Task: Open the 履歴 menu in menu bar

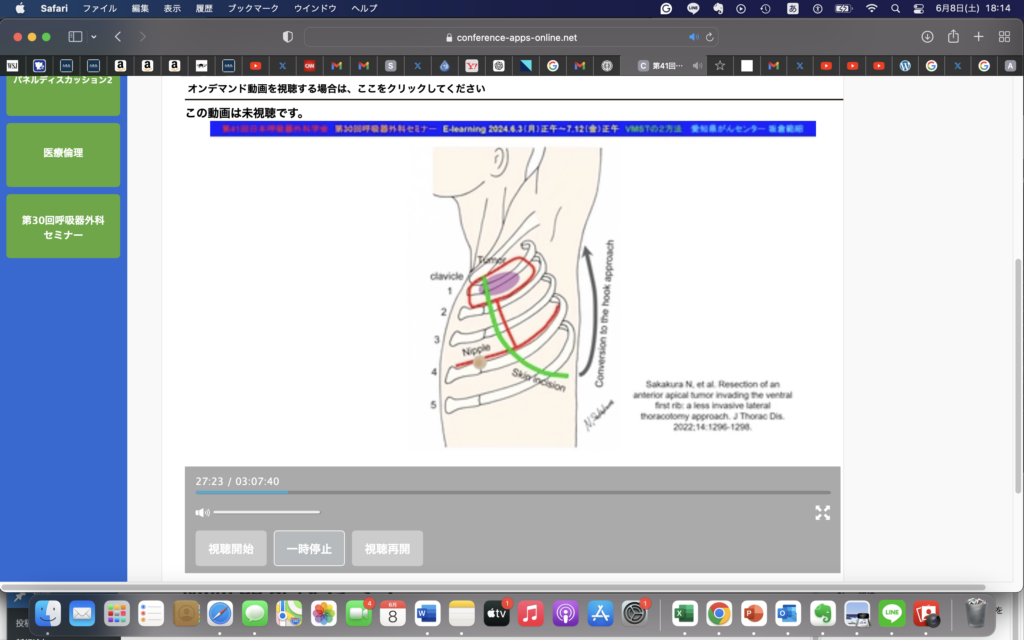Action: [204, 8]
